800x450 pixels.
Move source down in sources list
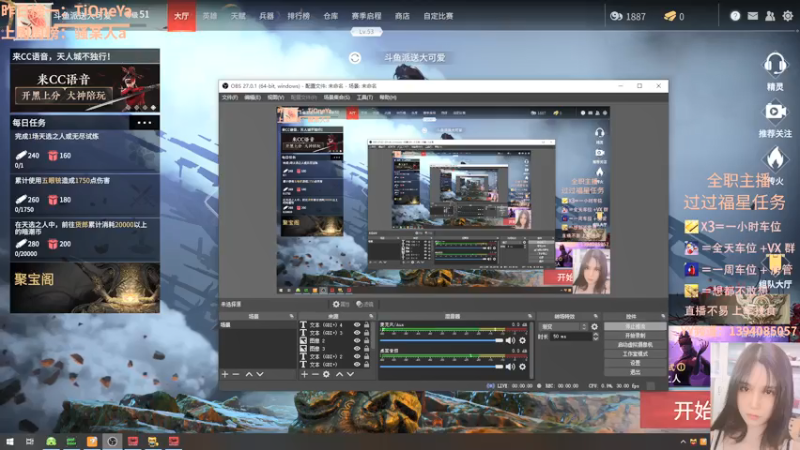350,374
